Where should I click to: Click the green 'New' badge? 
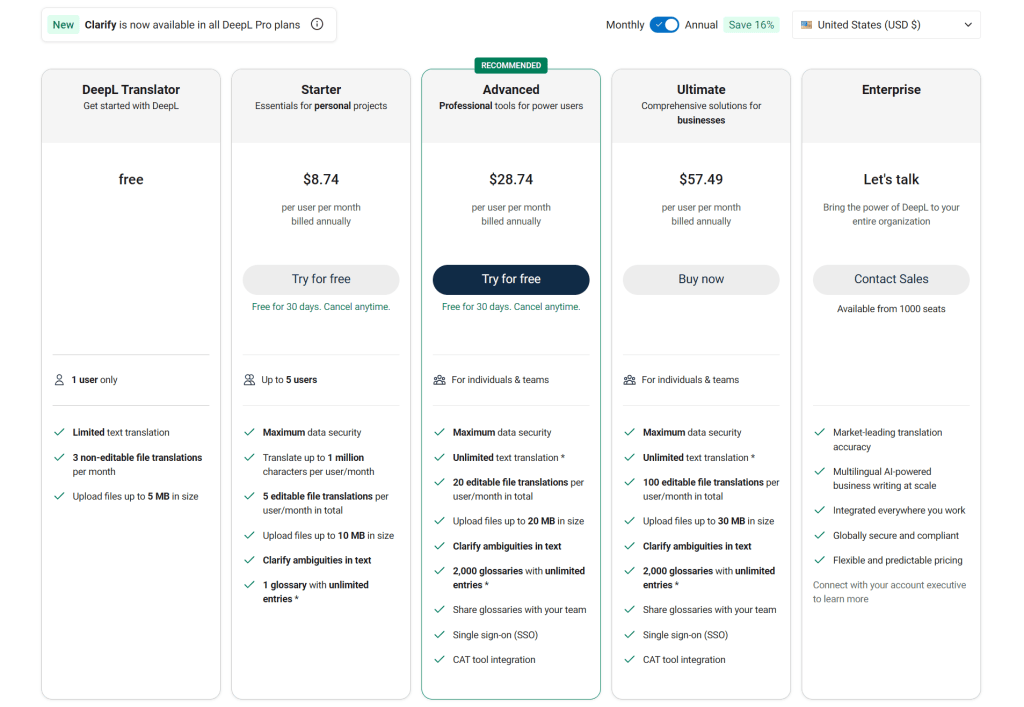coord(63,25)
